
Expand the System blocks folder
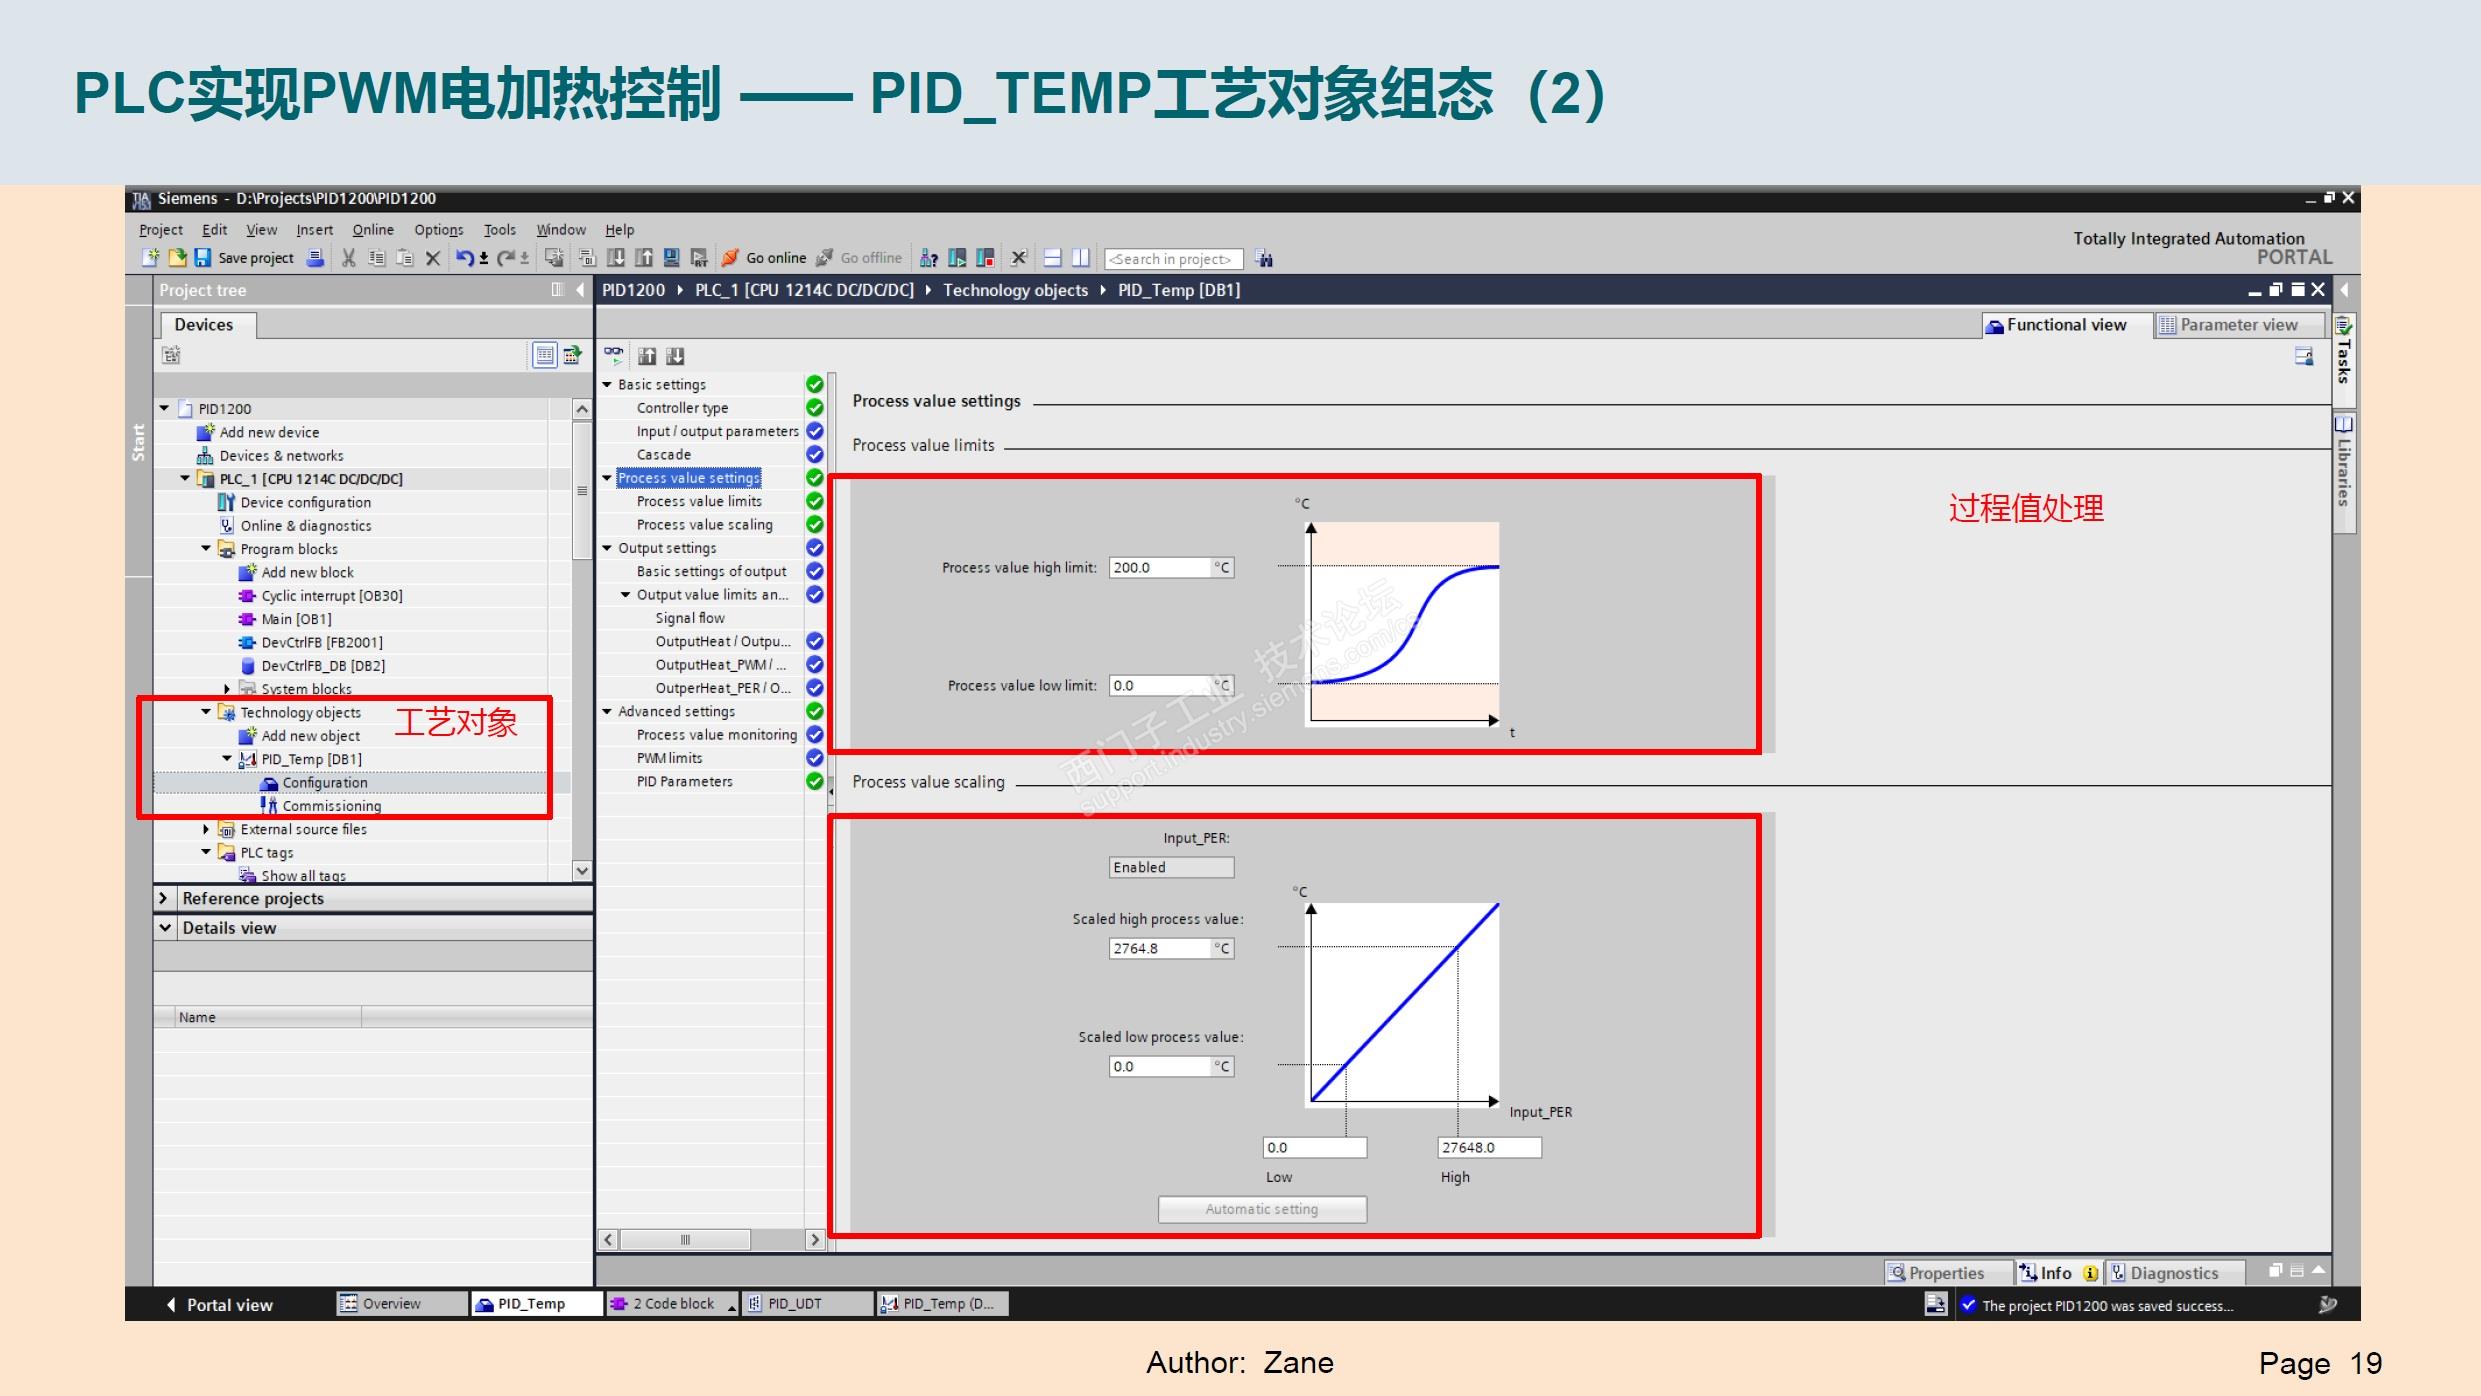click(x=227, y=689)
